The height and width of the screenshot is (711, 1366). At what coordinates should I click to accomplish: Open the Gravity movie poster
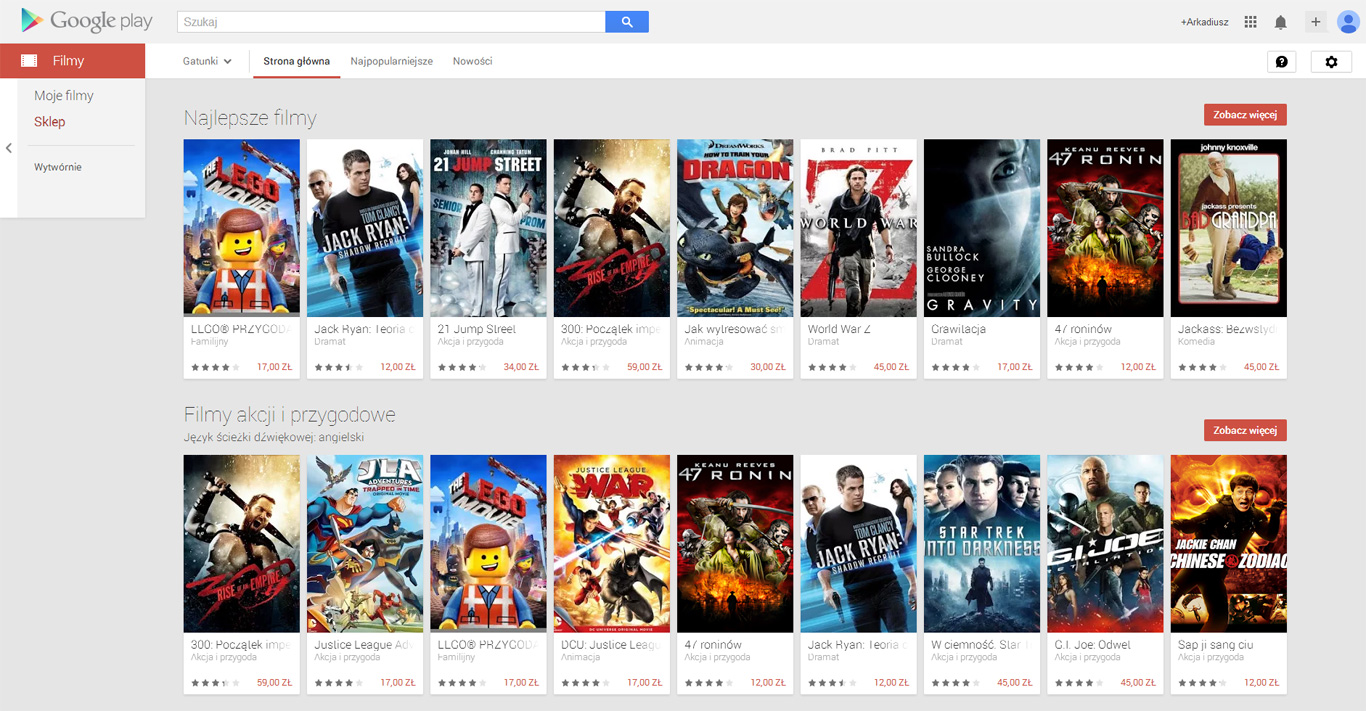(x=982, y=228)
